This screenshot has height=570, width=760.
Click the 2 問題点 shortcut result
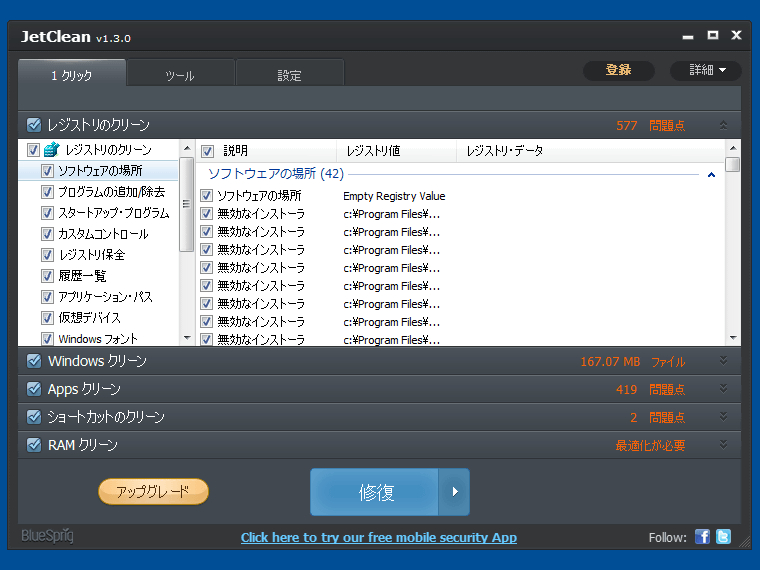pyautogui.click(x=657, y=417)
